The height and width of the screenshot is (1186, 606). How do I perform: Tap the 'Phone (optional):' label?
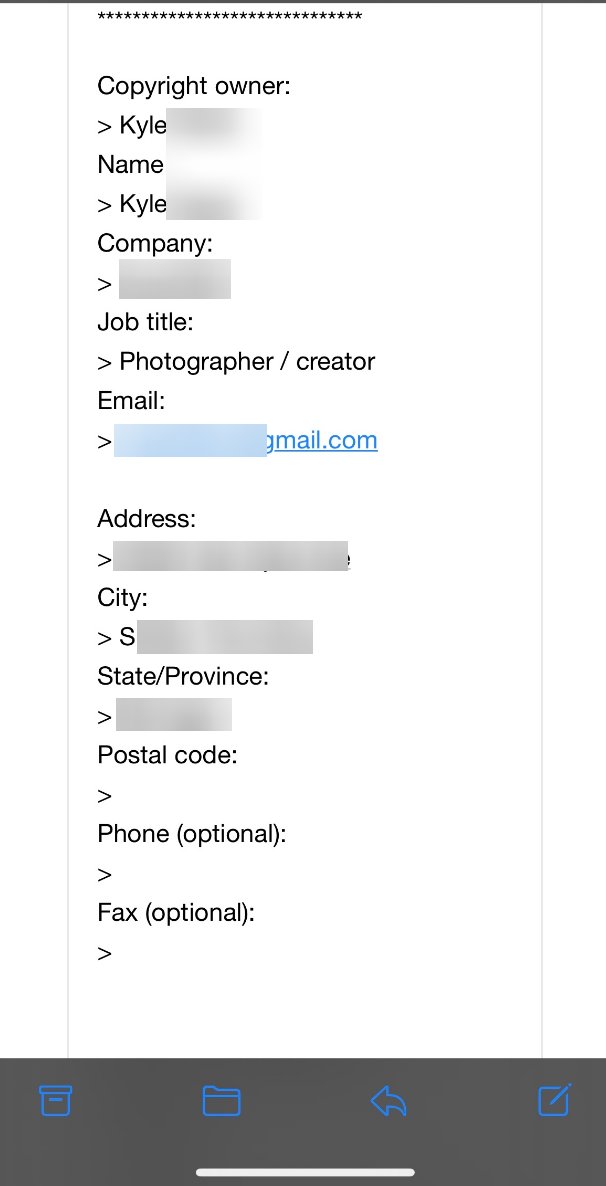pyautogui.click(x=192, y=834)
